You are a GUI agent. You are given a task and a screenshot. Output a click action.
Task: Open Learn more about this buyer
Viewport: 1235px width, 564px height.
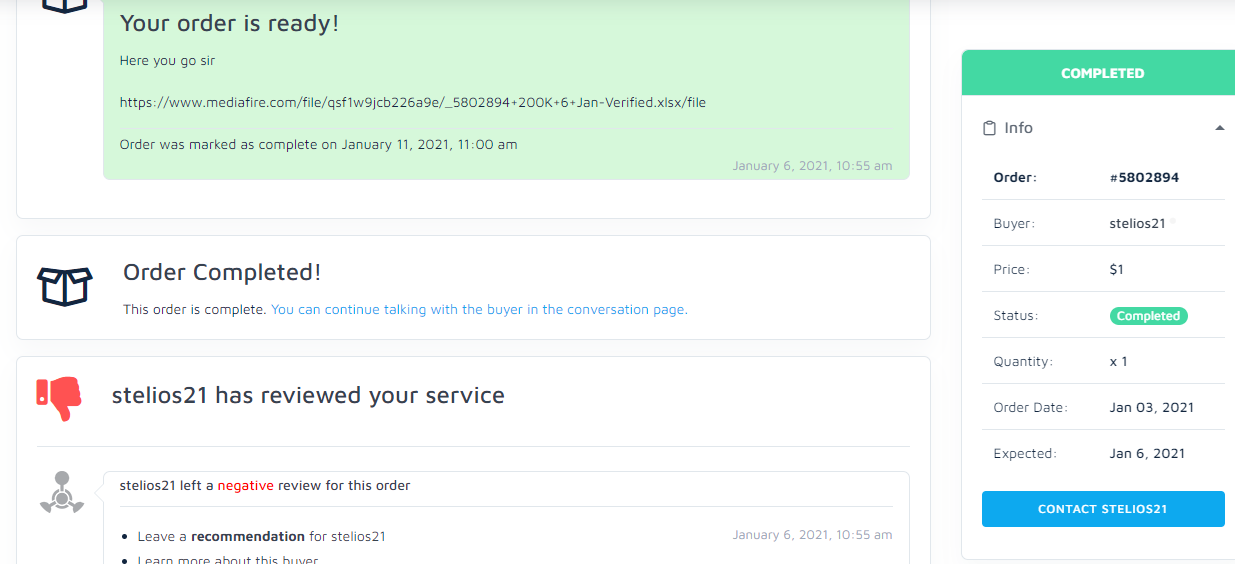(227, 559)
